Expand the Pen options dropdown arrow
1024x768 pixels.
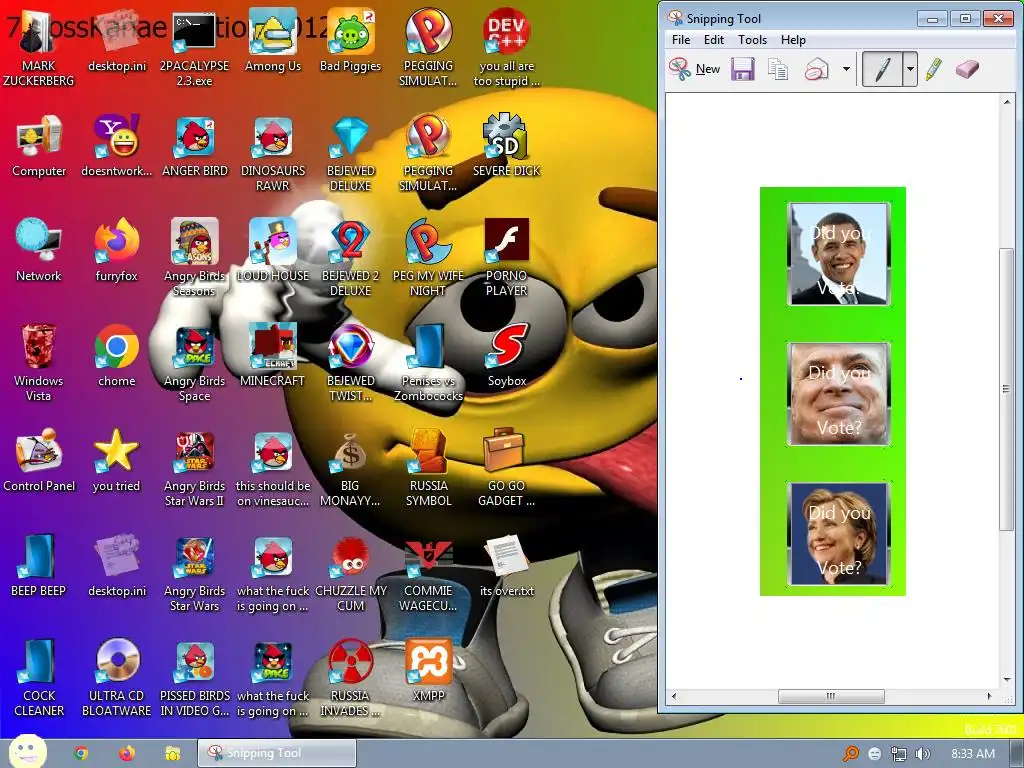click(910, 69)
